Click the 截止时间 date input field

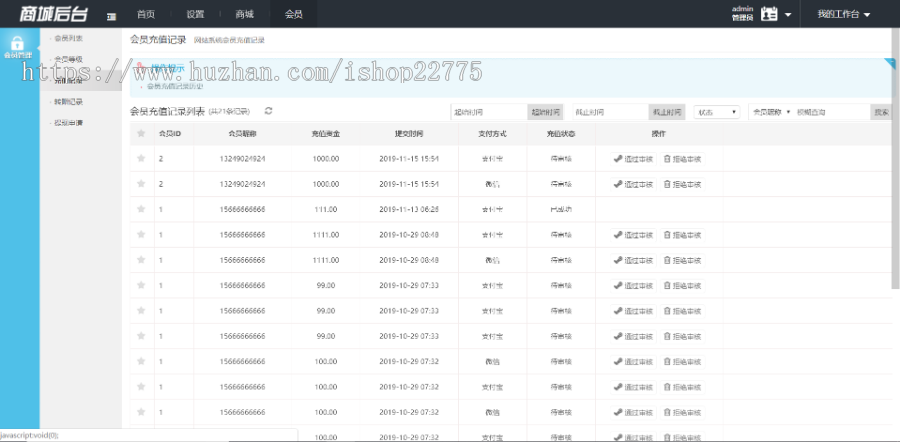[610, 112]
